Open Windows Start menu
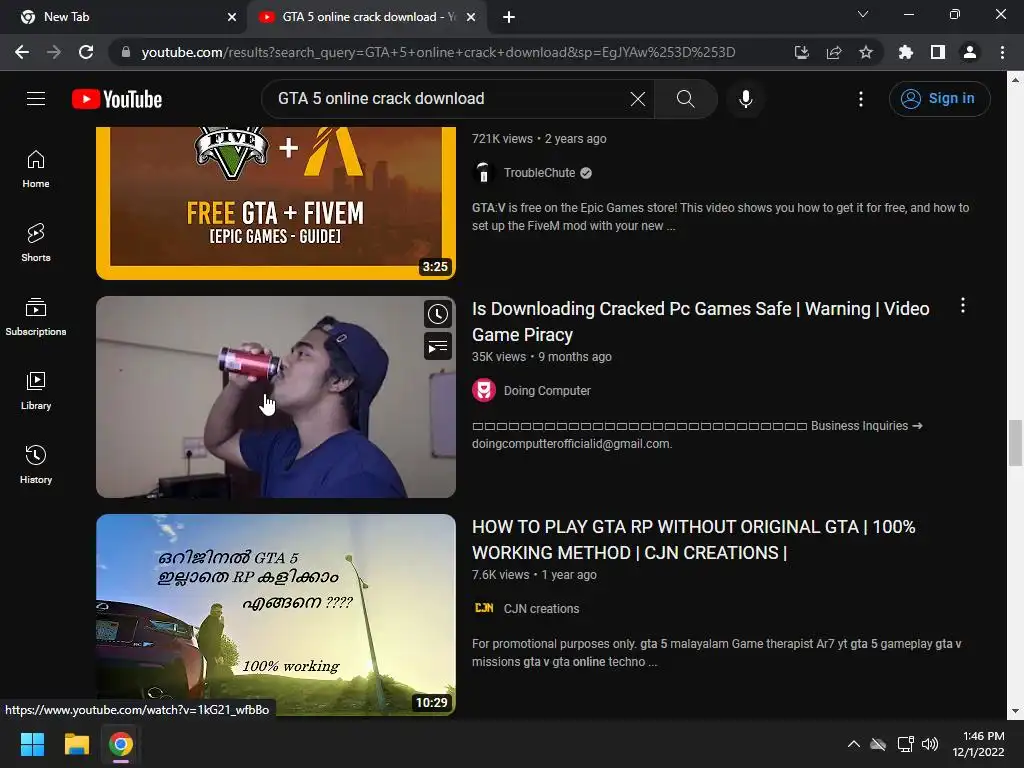 coord(32,744)
